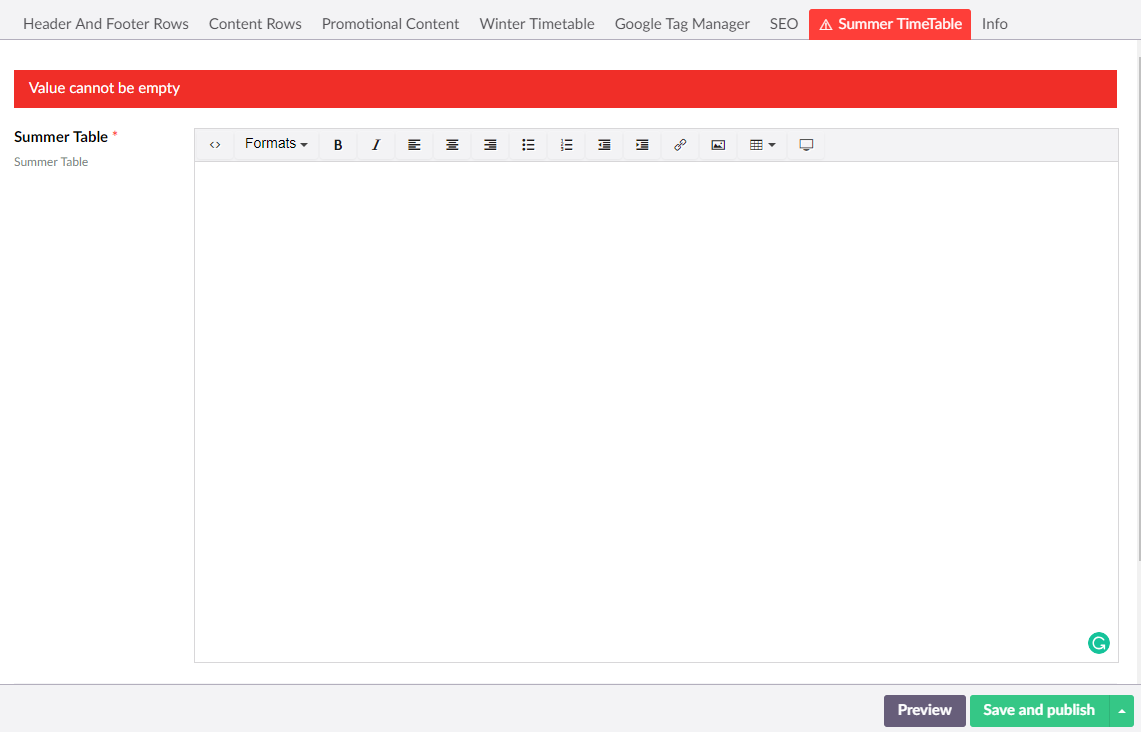This screenshot has height=732, width=1141.
Task: Click the bold "Summer Table" field label
Action: coord(61,137)
